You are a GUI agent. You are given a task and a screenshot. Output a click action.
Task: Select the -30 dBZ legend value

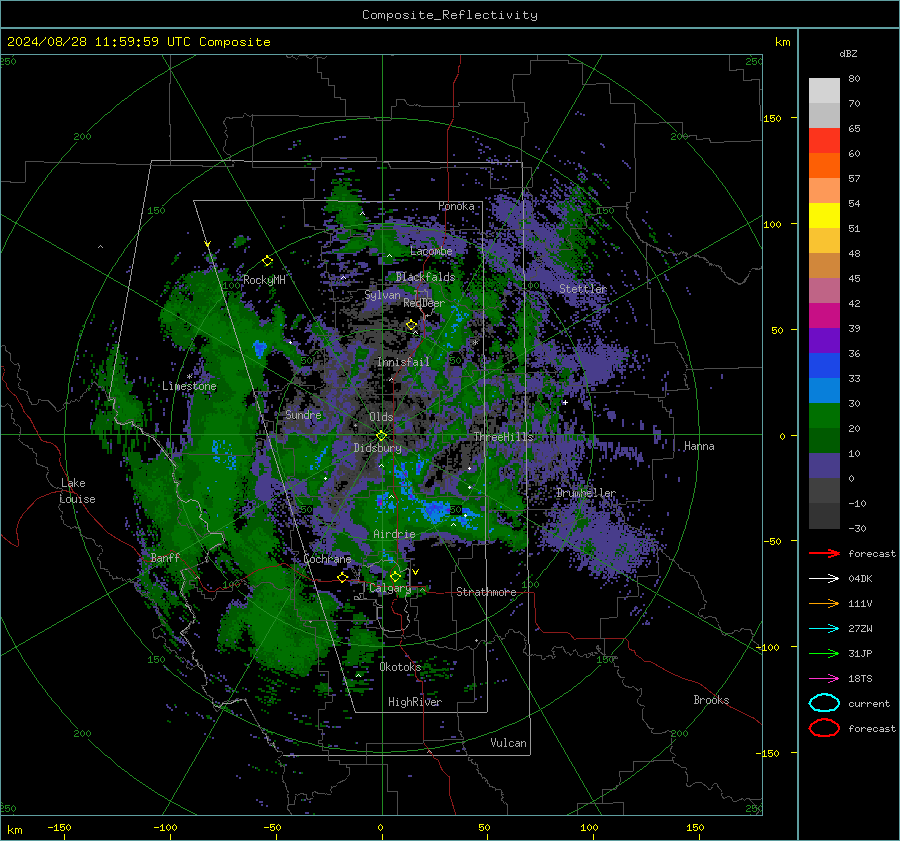tap(857, 529)
